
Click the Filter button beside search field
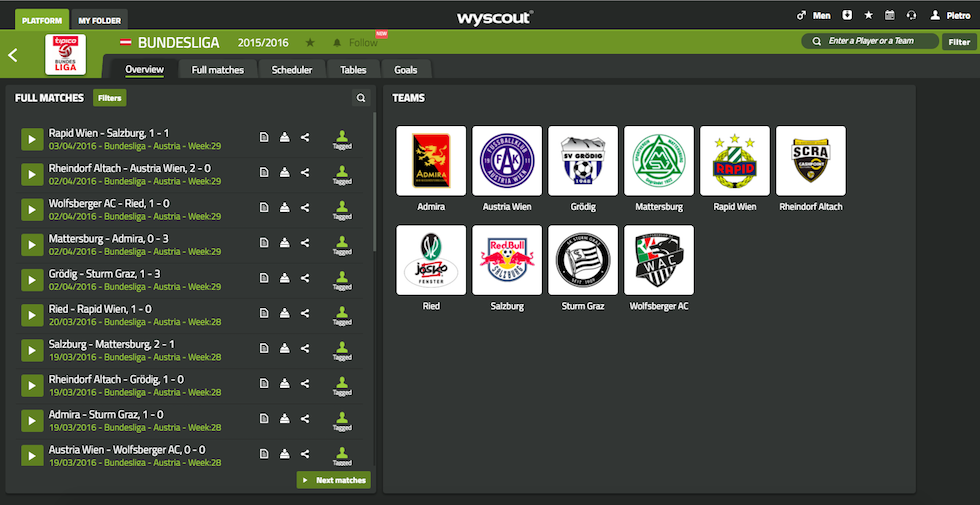coord(958,41)
